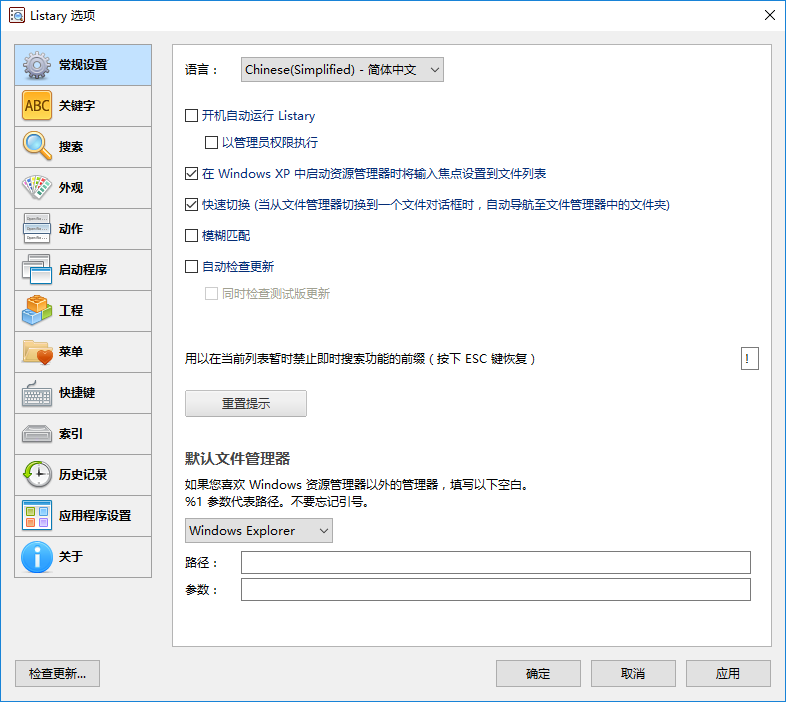The image size is (786, 702).
Task: Click the "%1 参数代表路径" hint text
Action: (x=277, y=501)
